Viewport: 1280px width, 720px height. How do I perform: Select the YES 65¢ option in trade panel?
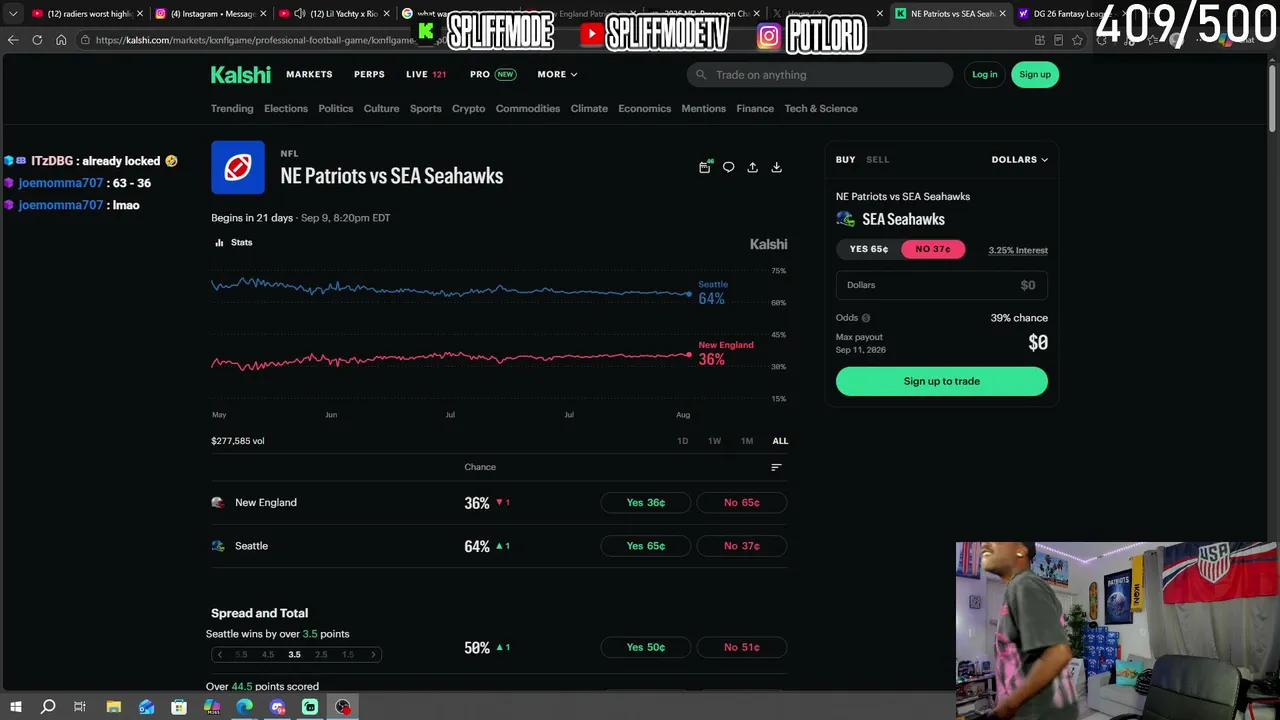868,249
